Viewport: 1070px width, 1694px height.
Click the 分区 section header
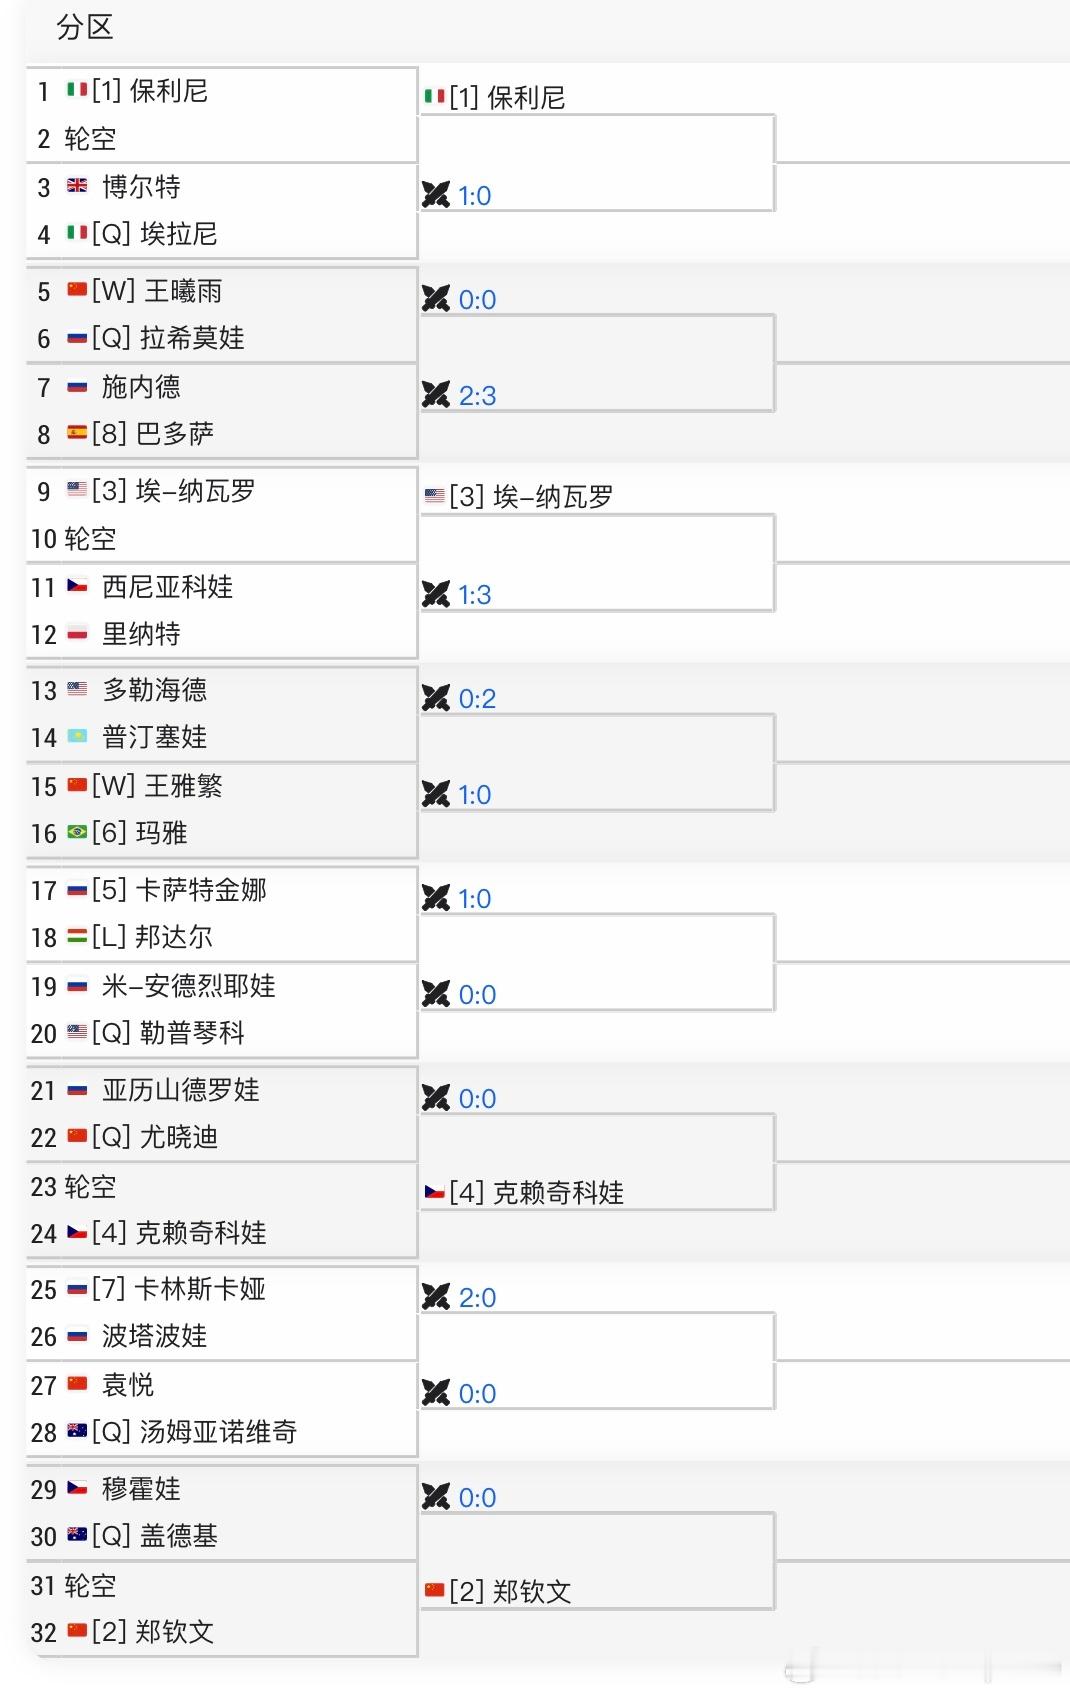pyautogui.click(x=85, y=27)
